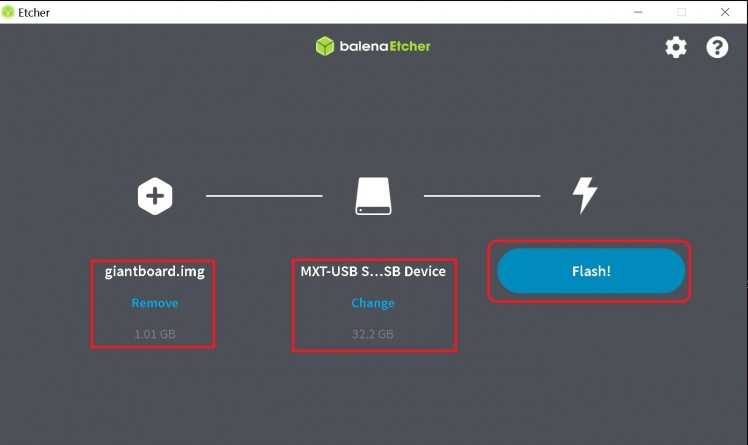This screenshot has height=445, width=748.
Task: Click the disabled maximize window button
Action: [682, 12]
